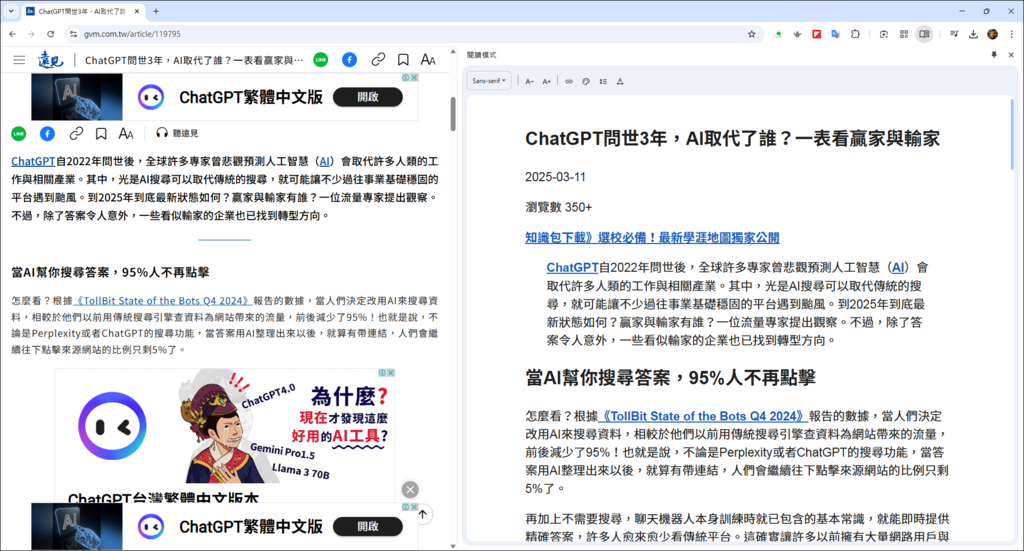Share to Facebook below the banner ad
The image size is (1024, 551).
(x=47, y=134)
